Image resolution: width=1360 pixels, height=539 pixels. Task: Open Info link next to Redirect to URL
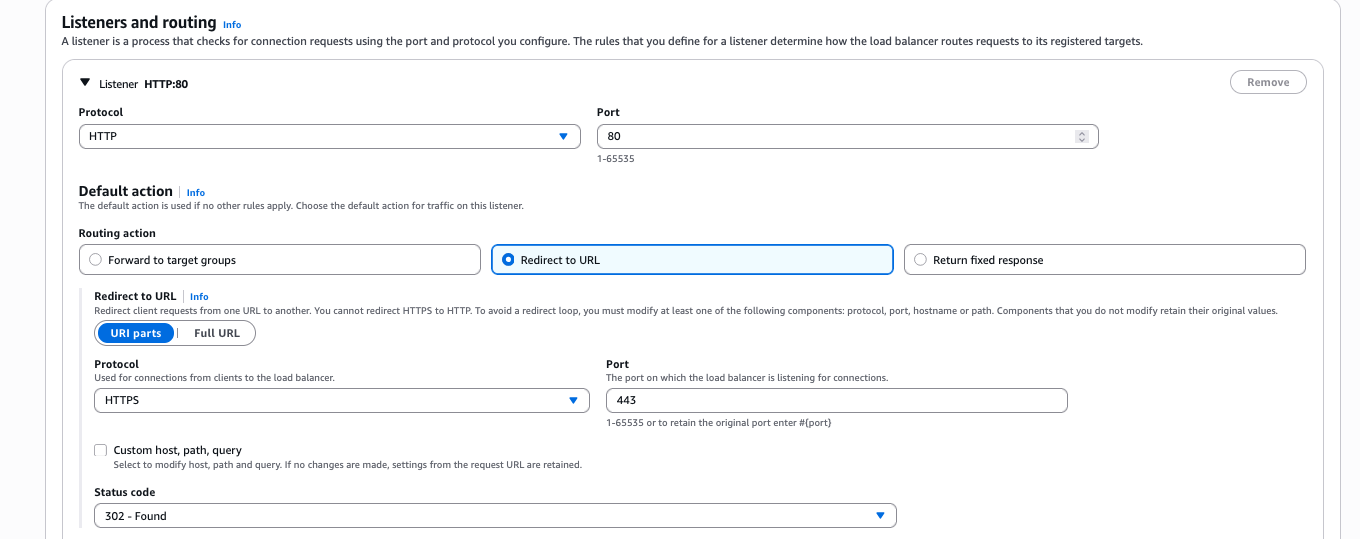(199, 297)
